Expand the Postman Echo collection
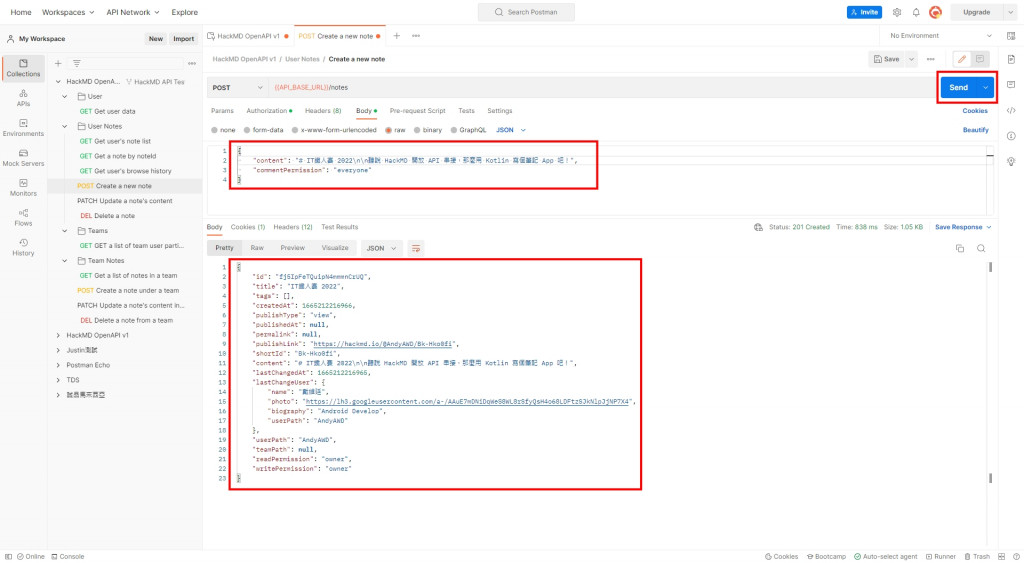1024x563 pixels. 57,365
